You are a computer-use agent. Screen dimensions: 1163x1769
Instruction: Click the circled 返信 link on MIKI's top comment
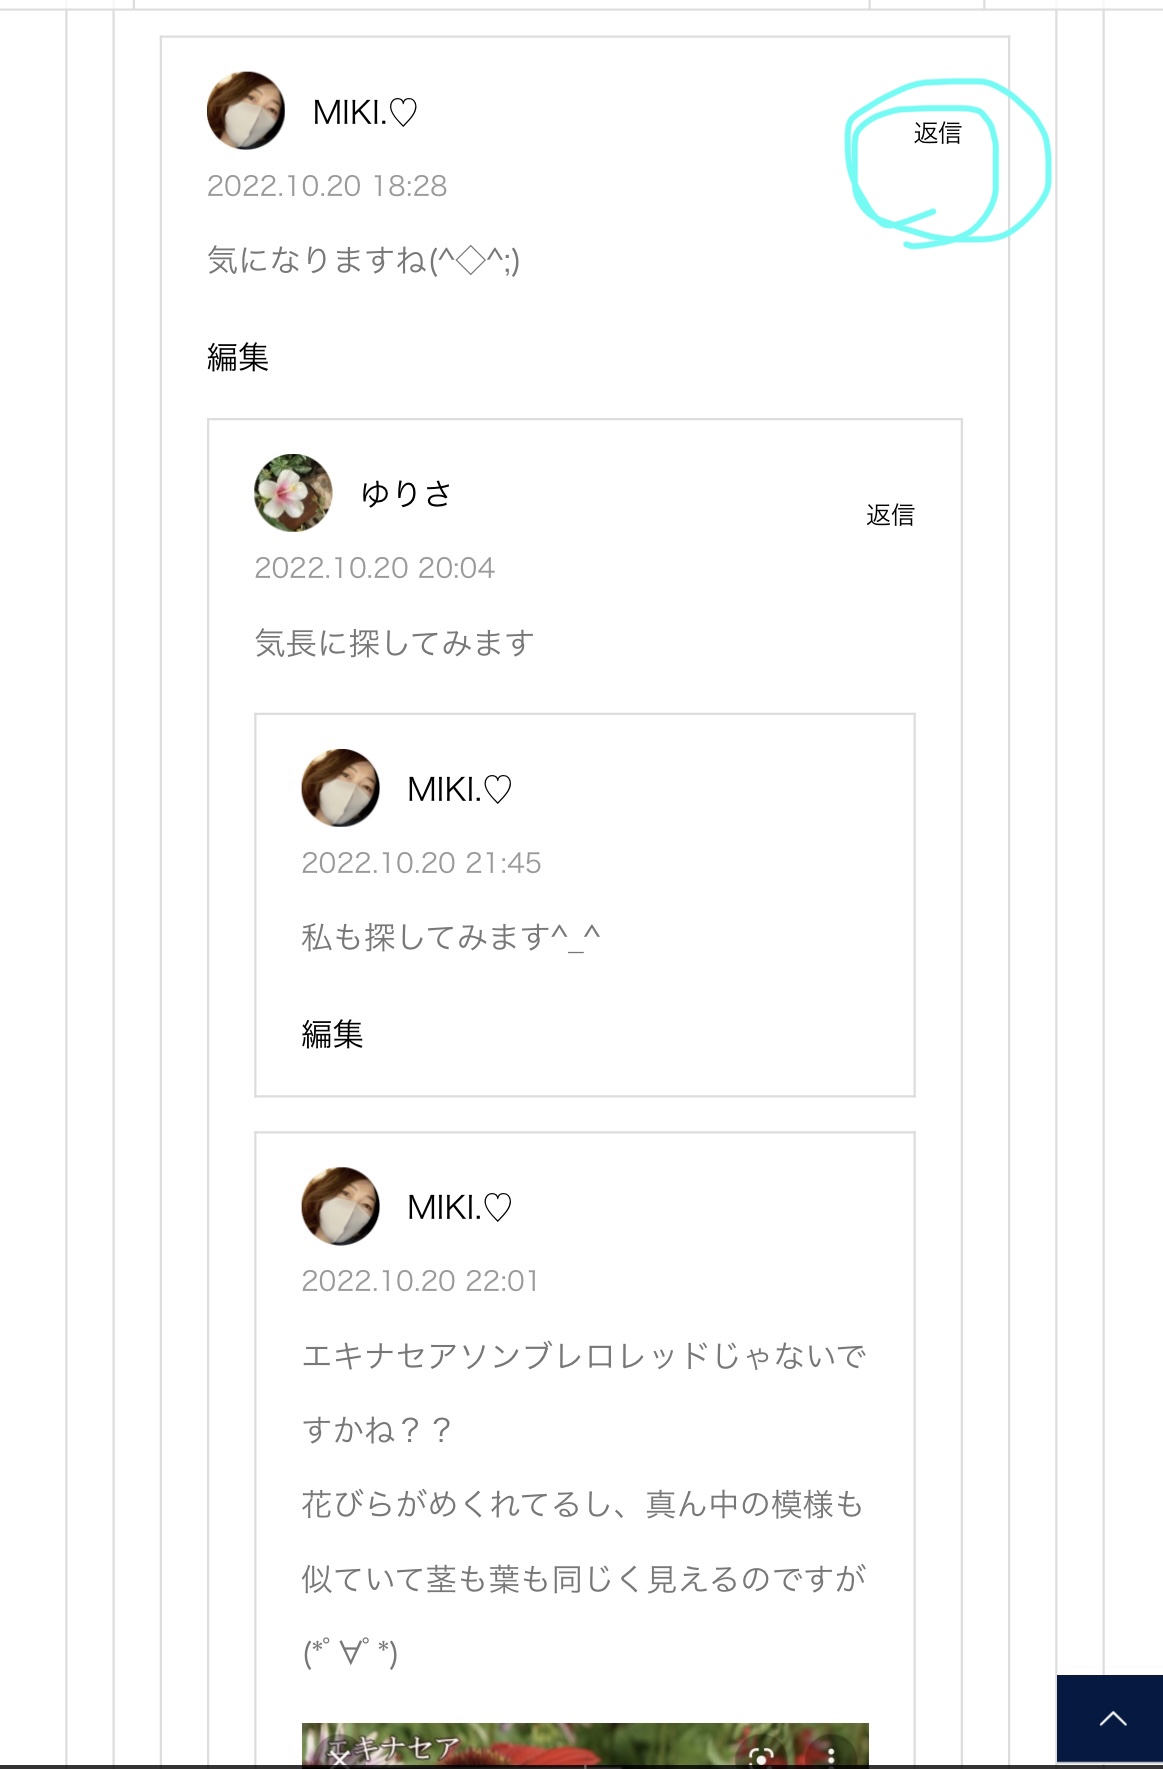coord(937,133)
